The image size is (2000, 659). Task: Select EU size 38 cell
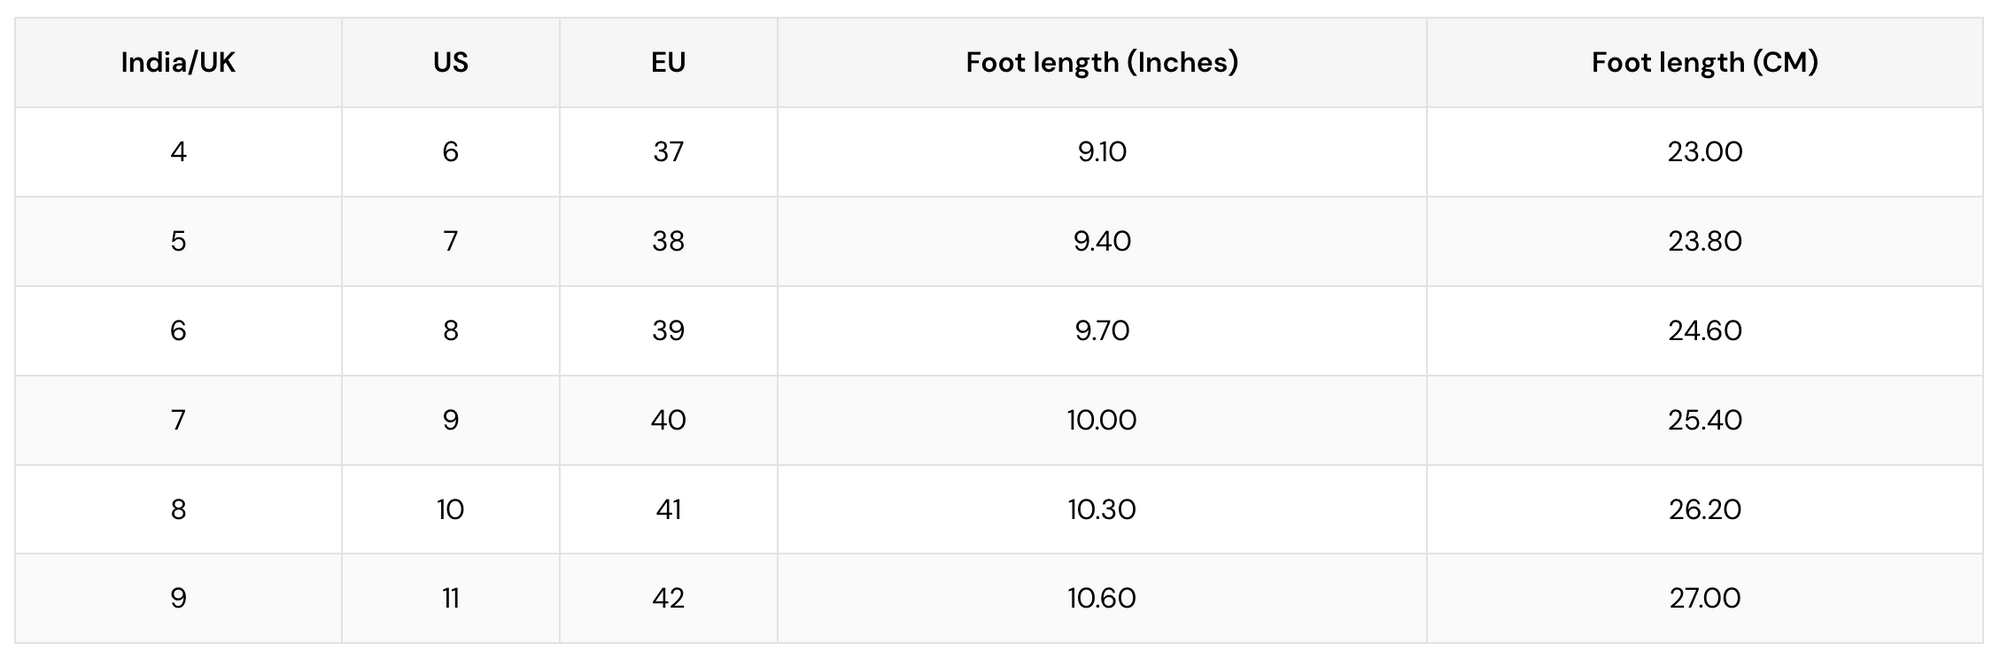669,241
